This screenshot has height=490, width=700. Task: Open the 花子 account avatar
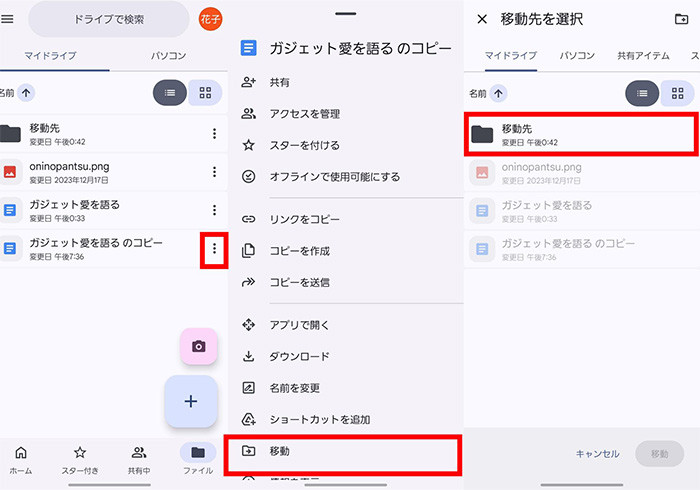[210, 19]
